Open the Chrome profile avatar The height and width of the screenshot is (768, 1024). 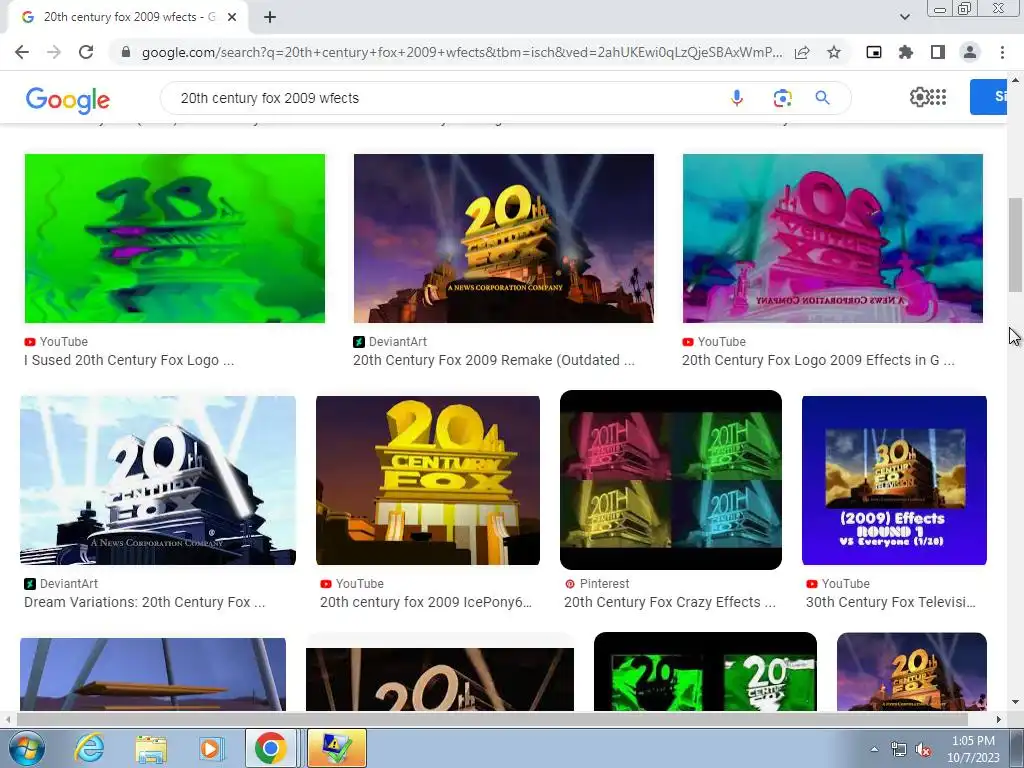(x=970, y=52)
